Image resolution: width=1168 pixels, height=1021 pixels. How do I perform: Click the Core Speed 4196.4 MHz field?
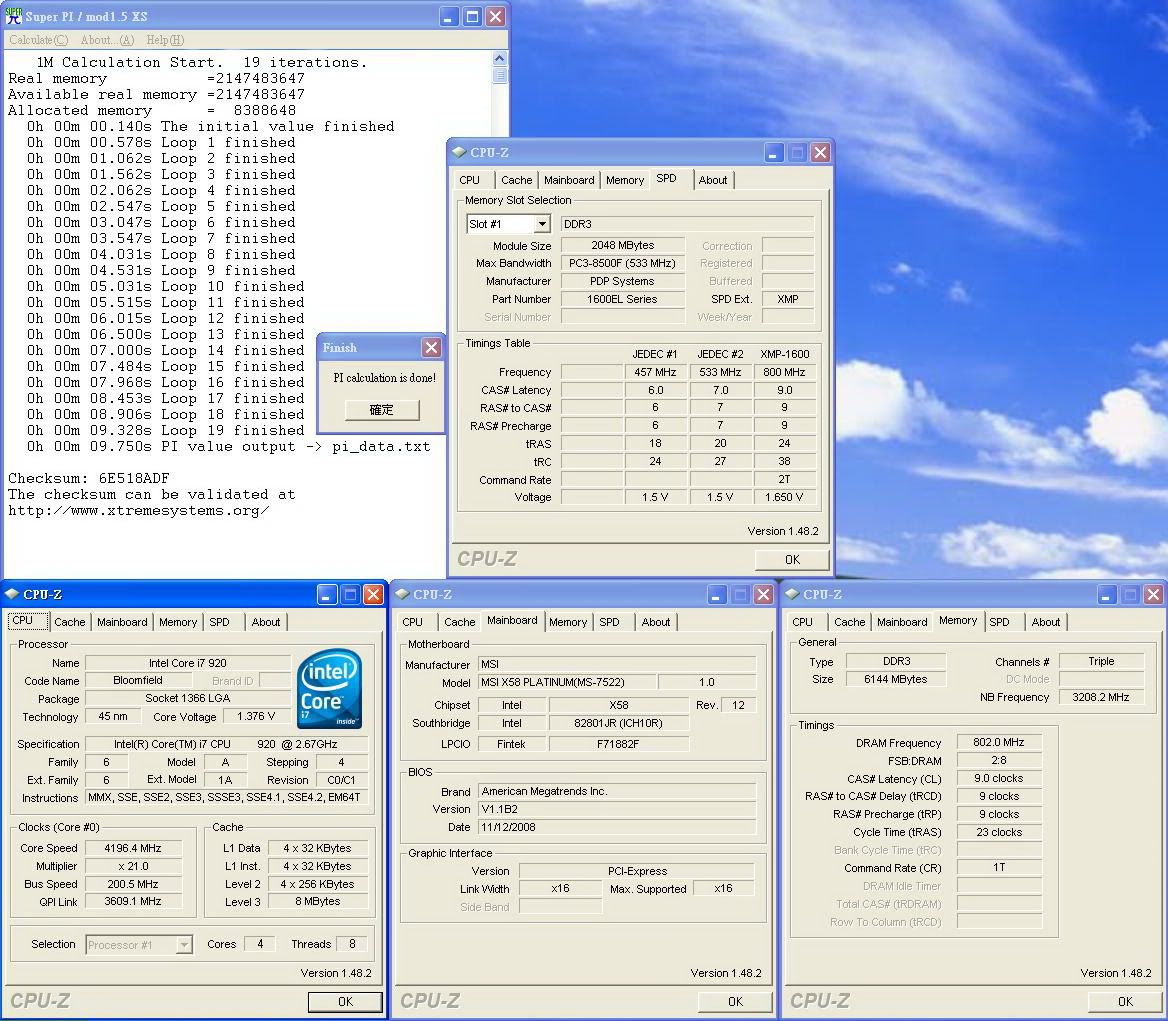coord(133,848)
